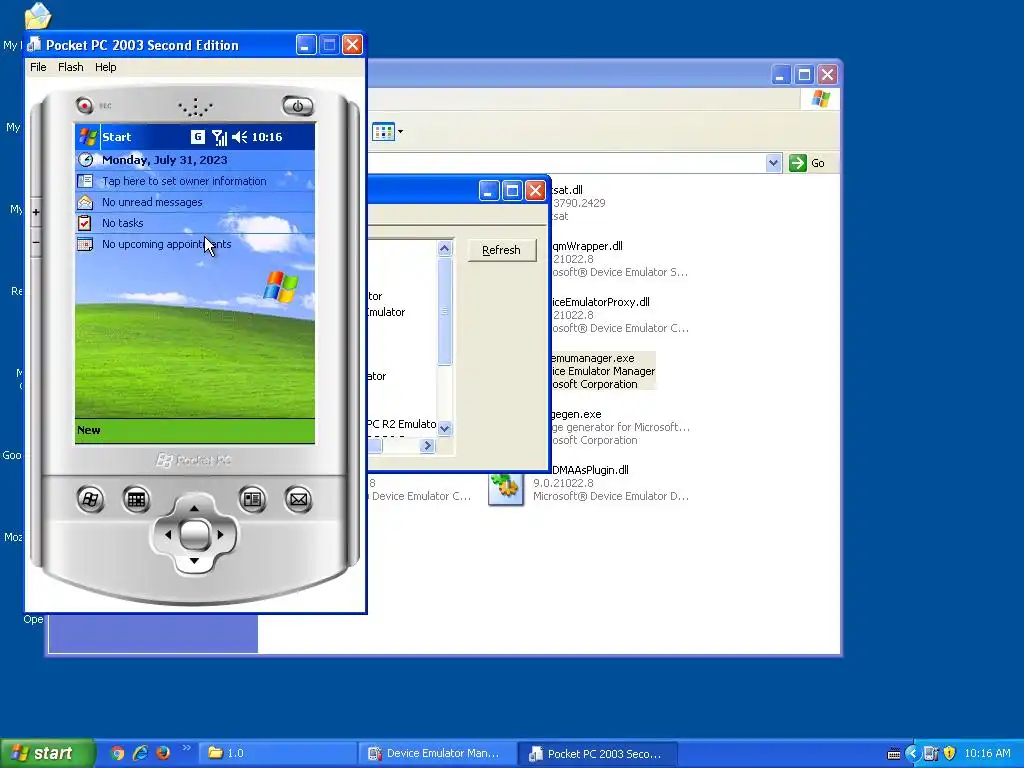Click the scroll down arrow in Device Emulator Manager list
1024x768 pixels.
pos(444,429)
